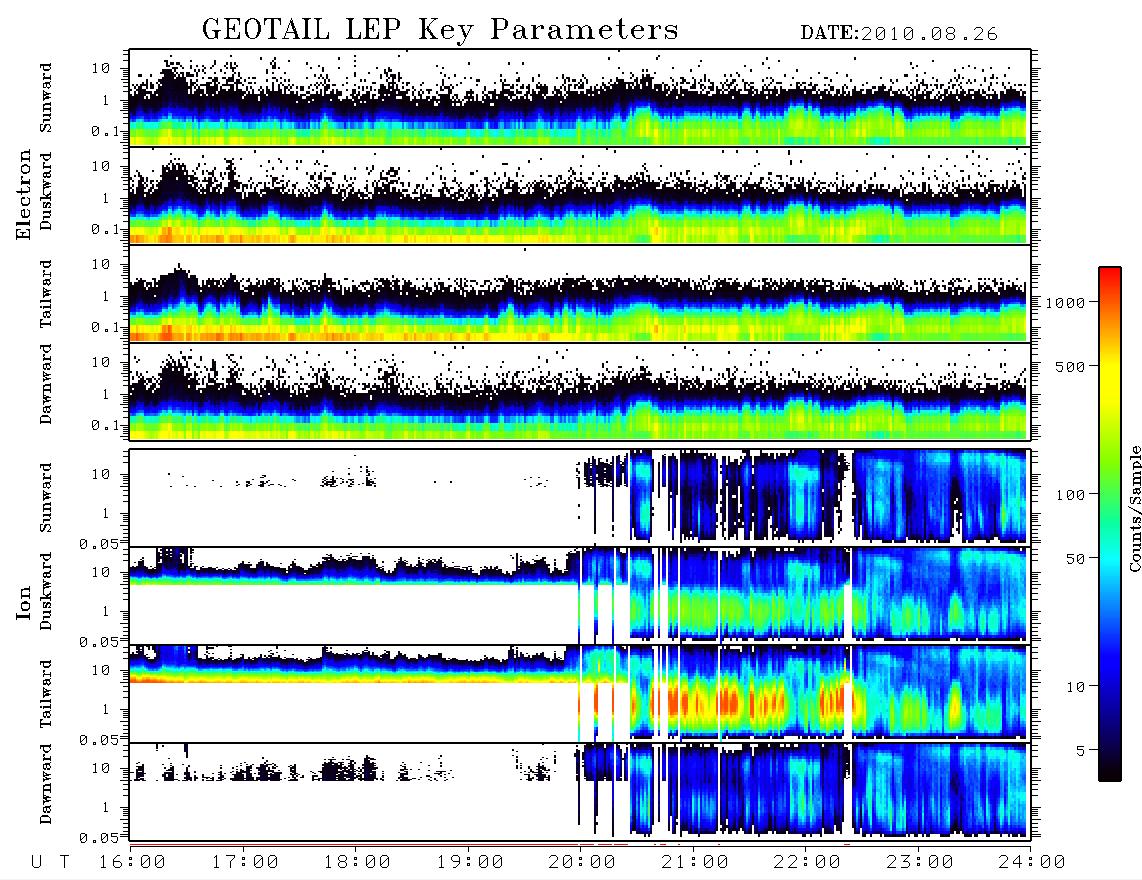1142x880 pixels.
Task: Click the 21:00 time tick label
Action: (x=695, y=863)
